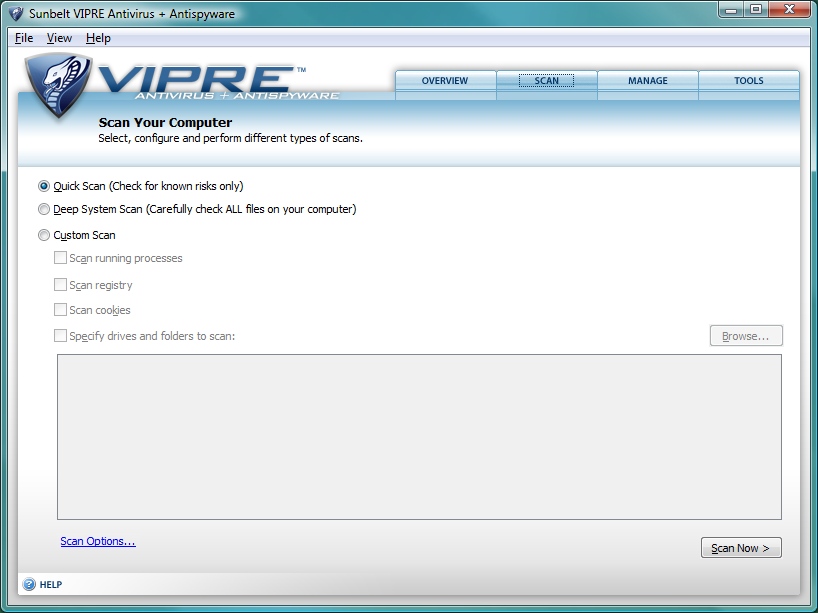
Task: Open the Scan Options link
Action: [x=98, y=542]
